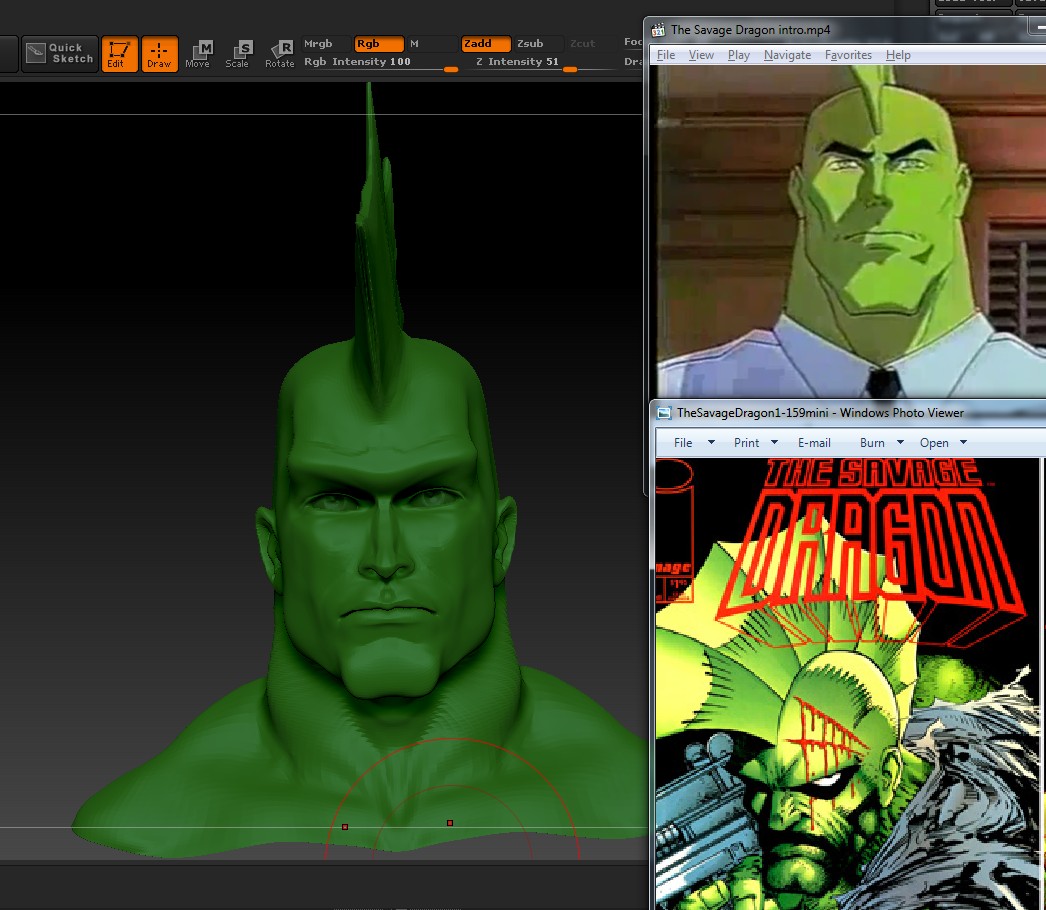This screenshot has height=910, width=1046.
Task: Open the Burn dropdown arrow
Action: [900, 442]
